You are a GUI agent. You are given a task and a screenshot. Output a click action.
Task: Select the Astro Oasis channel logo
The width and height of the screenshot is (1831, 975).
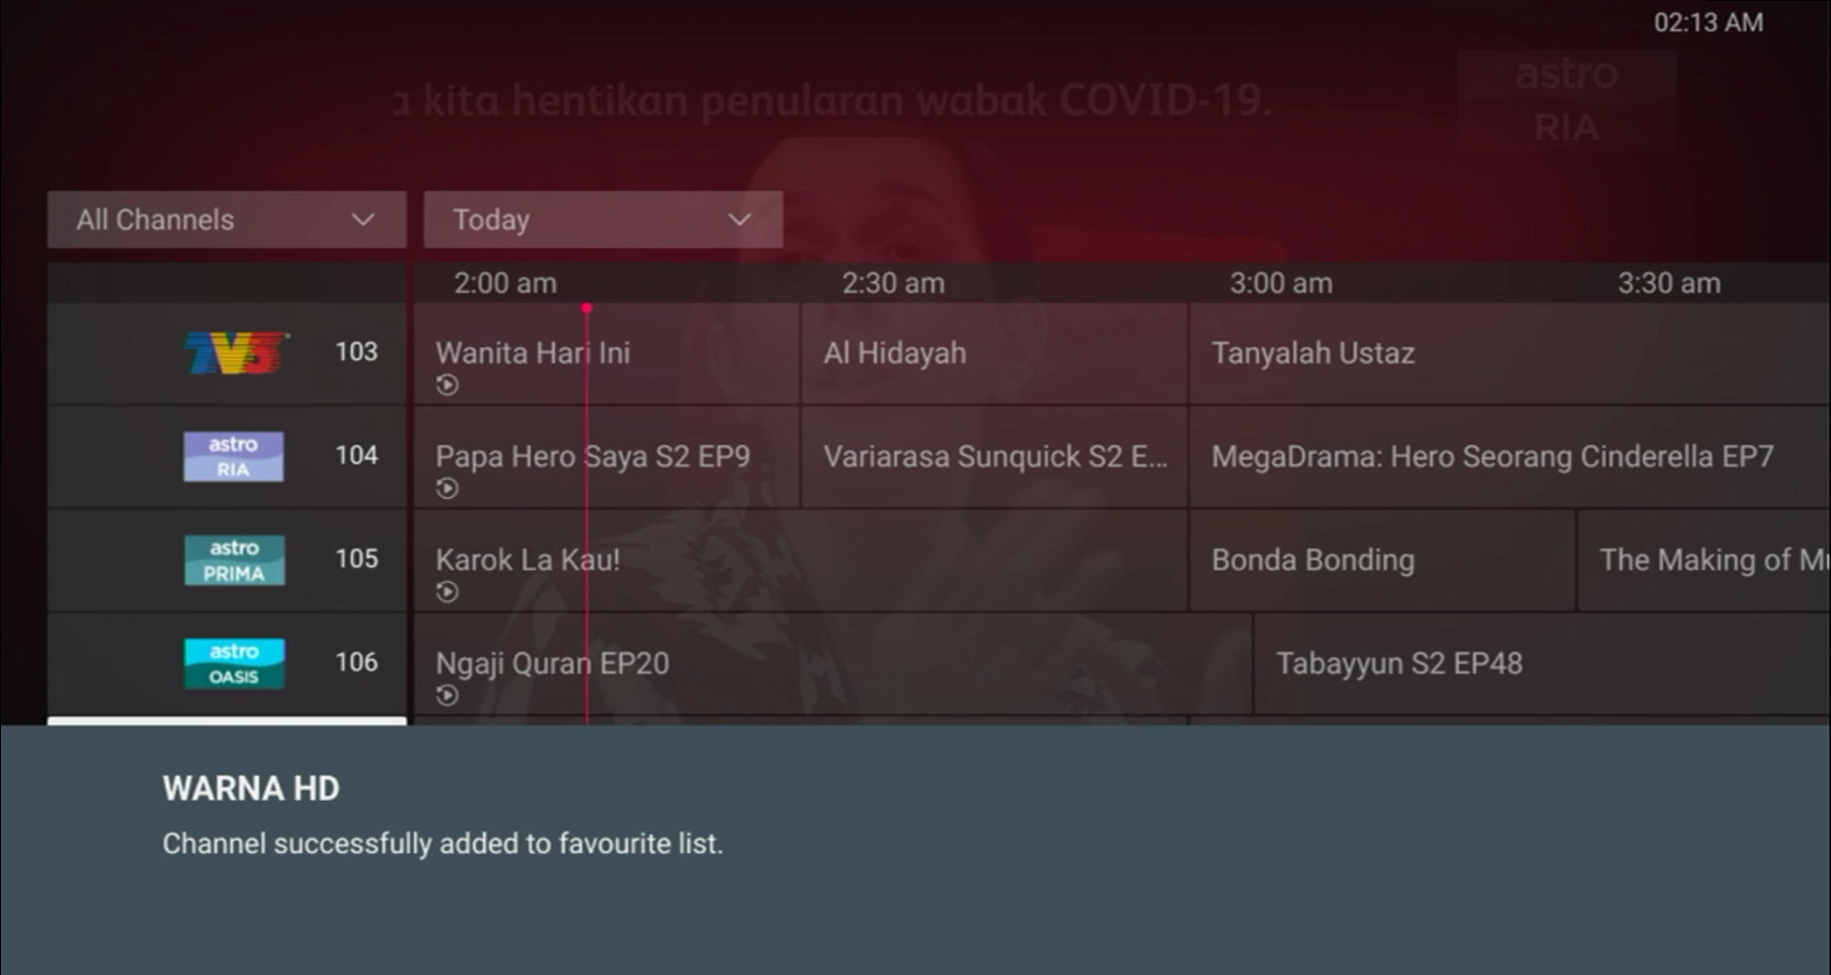(234, 663)
